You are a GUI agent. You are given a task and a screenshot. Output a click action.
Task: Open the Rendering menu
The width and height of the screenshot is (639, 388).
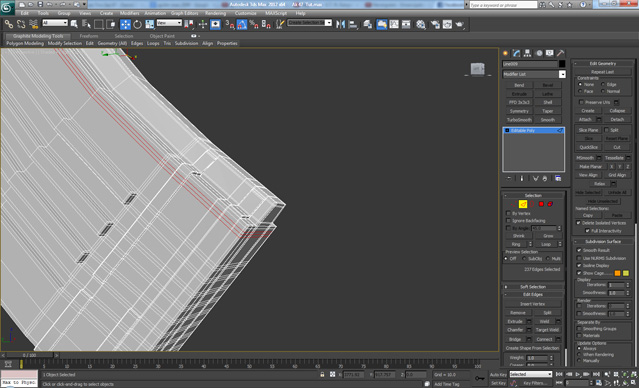[x=216, y=13]
